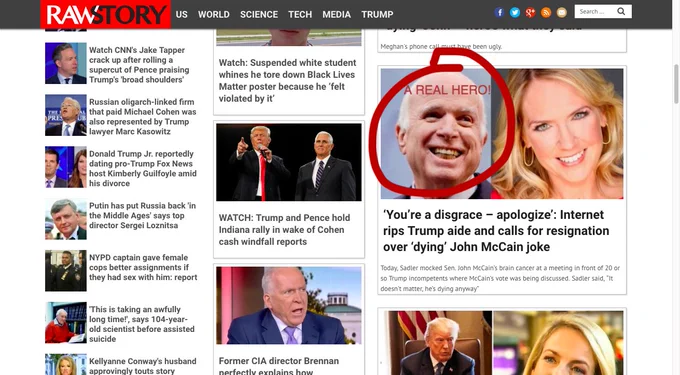Open the email newsletter icon
Image resolution: width=680 pixels, height=375 pixels.
point(562,13)
